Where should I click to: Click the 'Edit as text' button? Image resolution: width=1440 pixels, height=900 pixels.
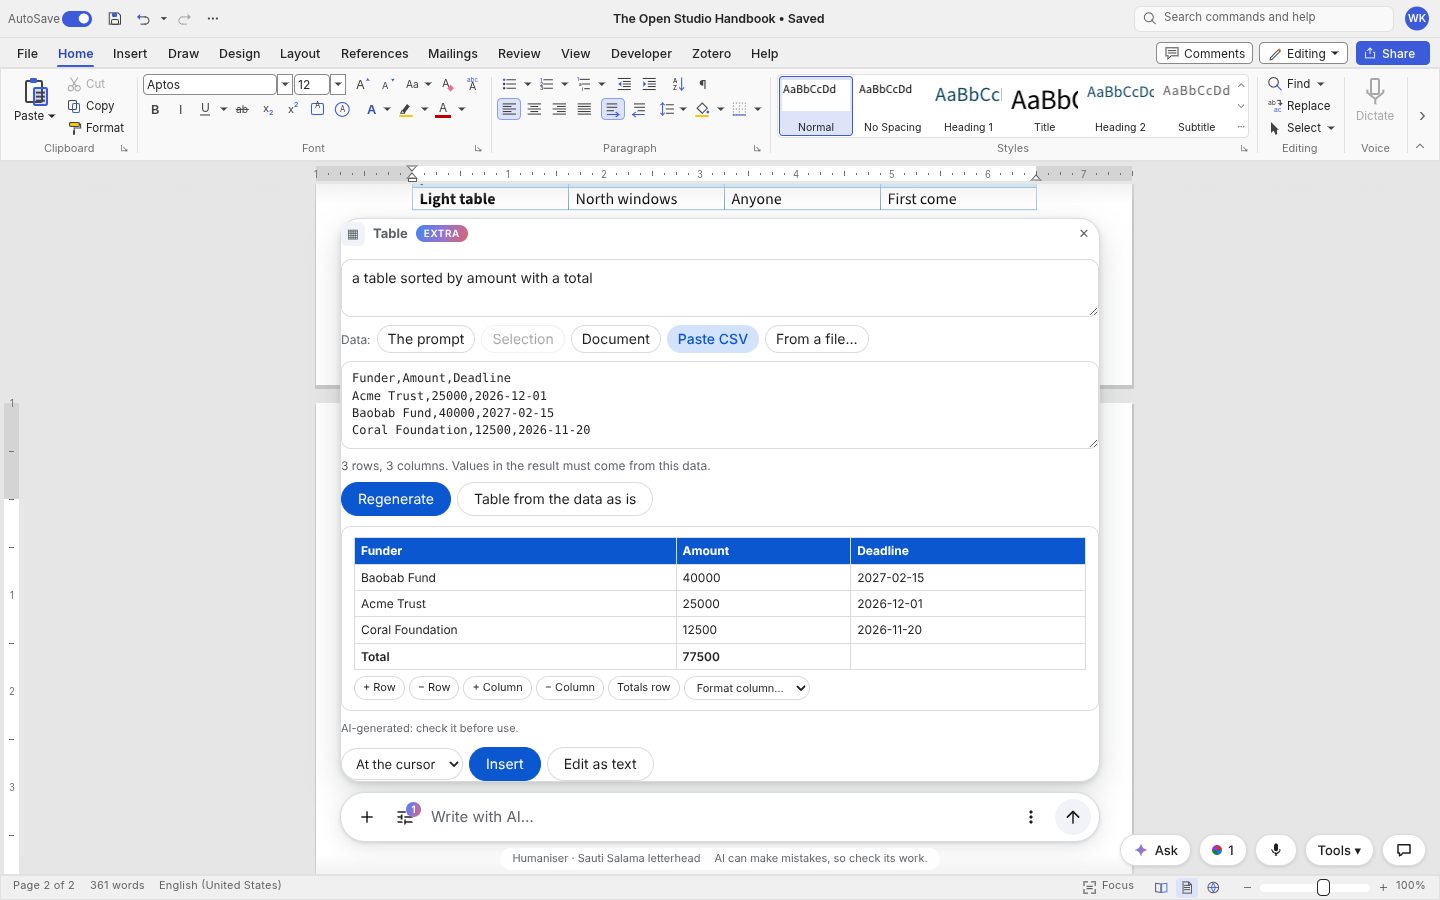click(600, 764)
